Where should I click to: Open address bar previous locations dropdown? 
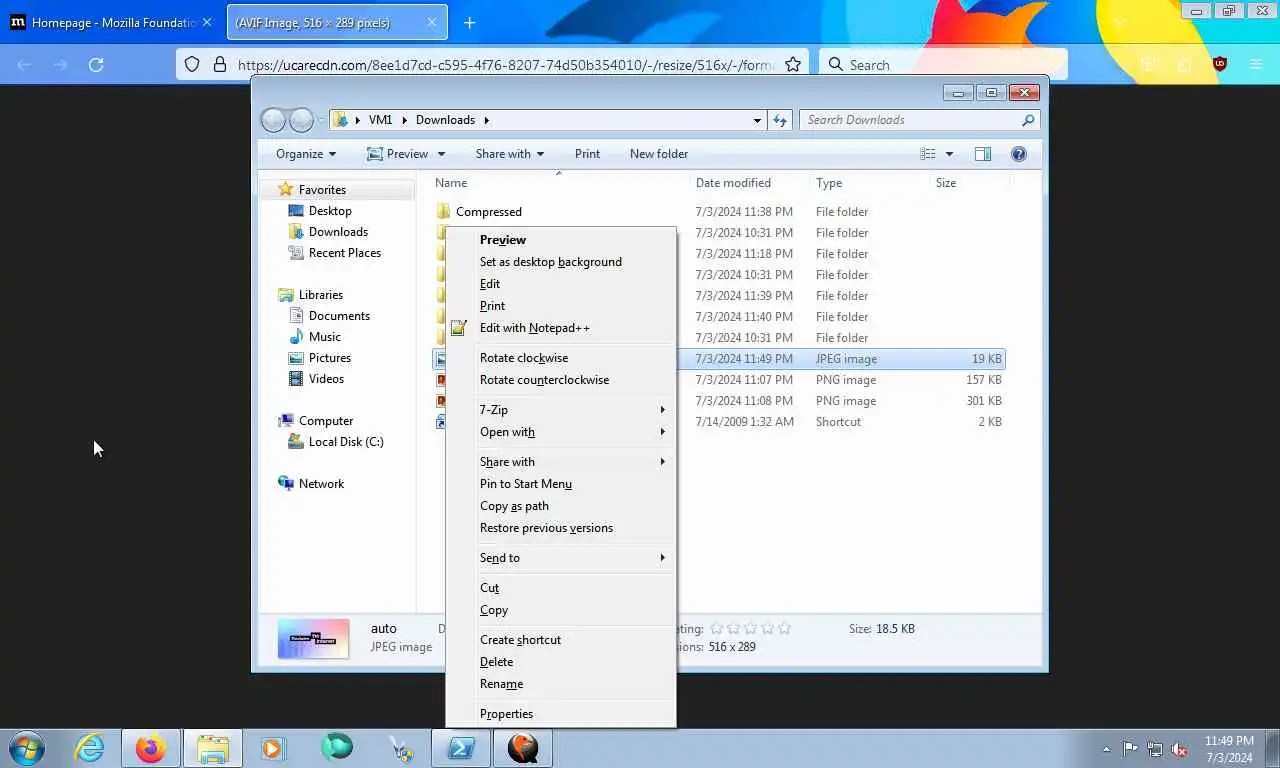757,120
